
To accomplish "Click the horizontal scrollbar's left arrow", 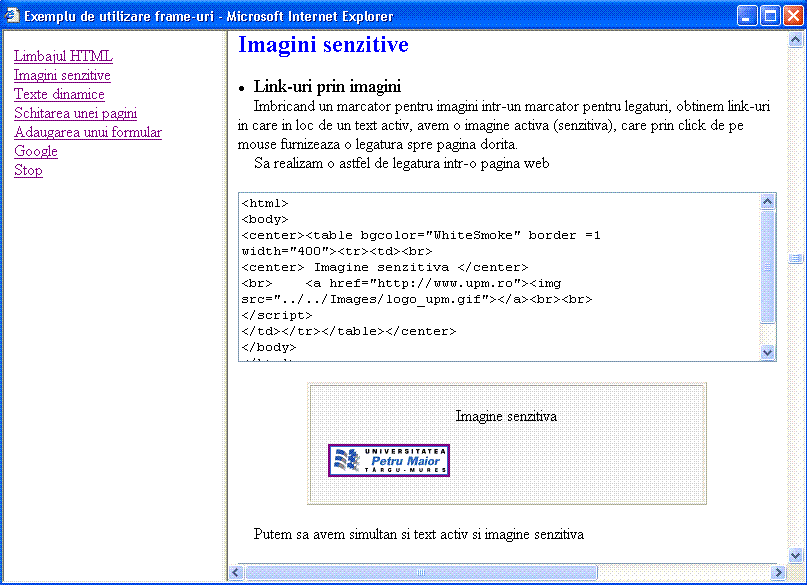I will coord(237,573).
